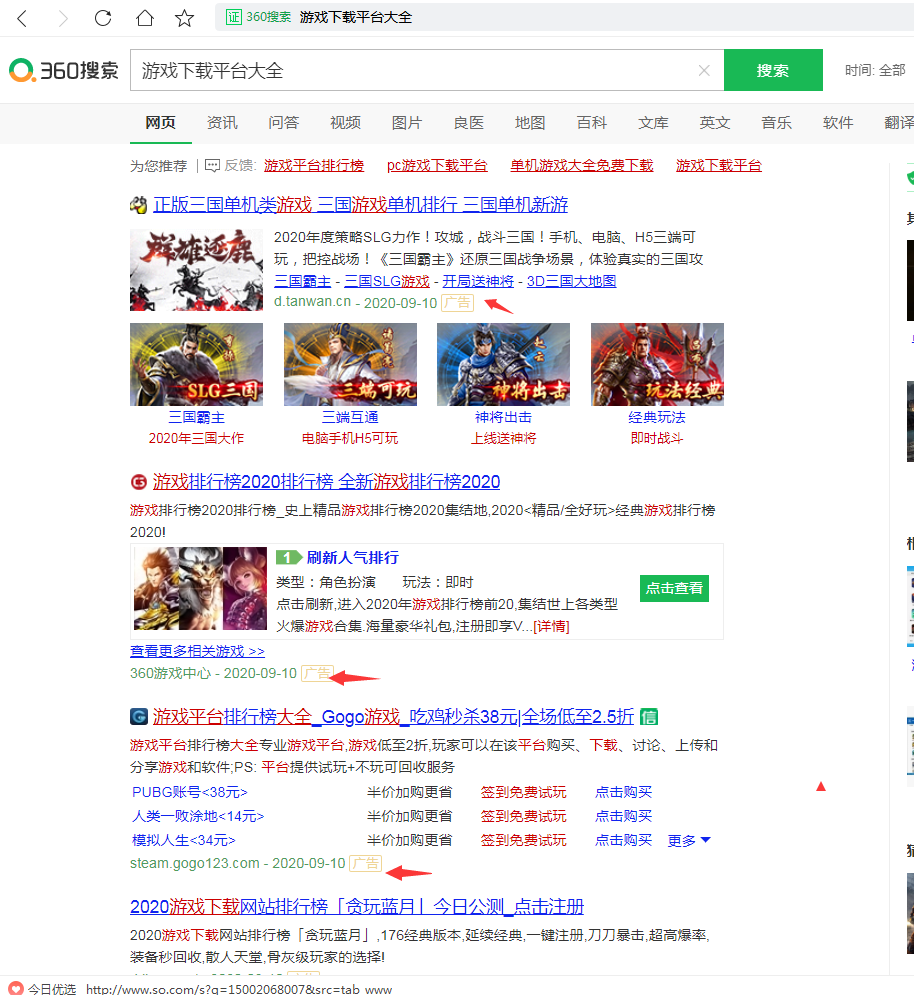Click the 开局送神将 sublink

point(478,281)
